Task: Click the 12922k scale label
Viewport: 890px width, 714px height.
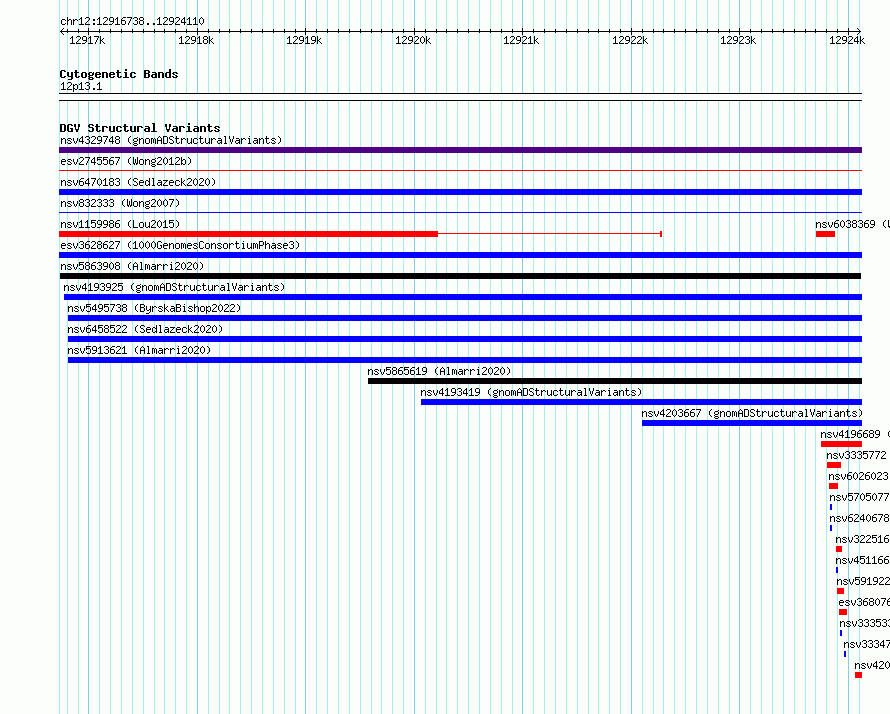Action: (629, 40)
